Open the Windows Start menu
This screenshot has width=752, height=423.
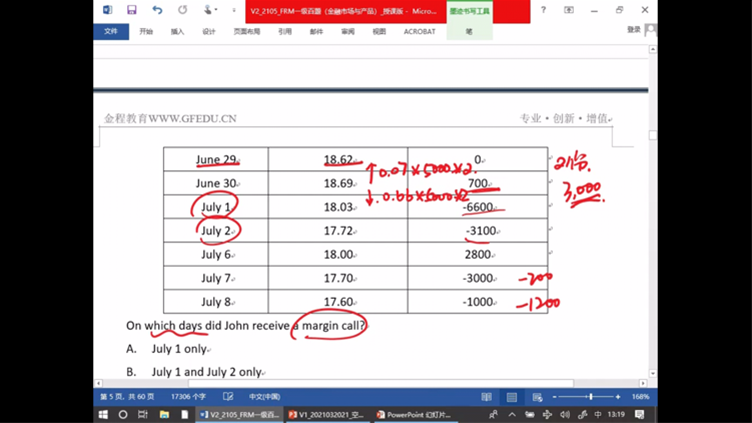point(103,414)
